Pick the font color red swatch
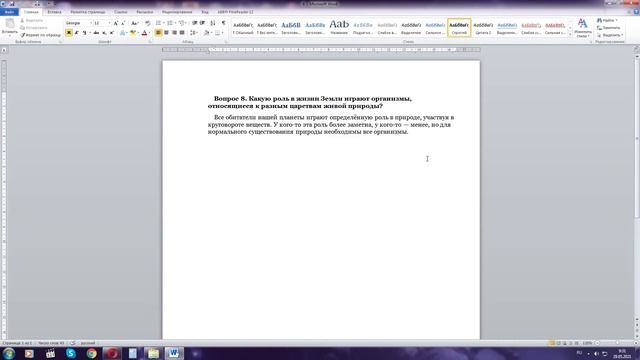This screenshot has height=360, width=640. 144,33
